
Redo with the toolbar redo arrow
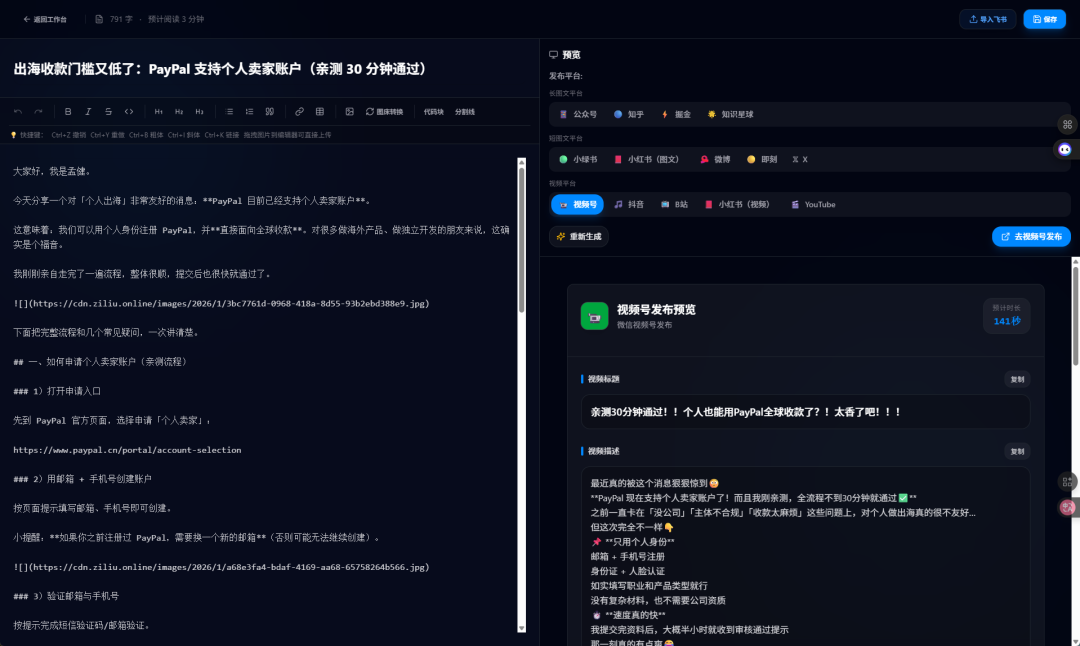click(39, 112)
